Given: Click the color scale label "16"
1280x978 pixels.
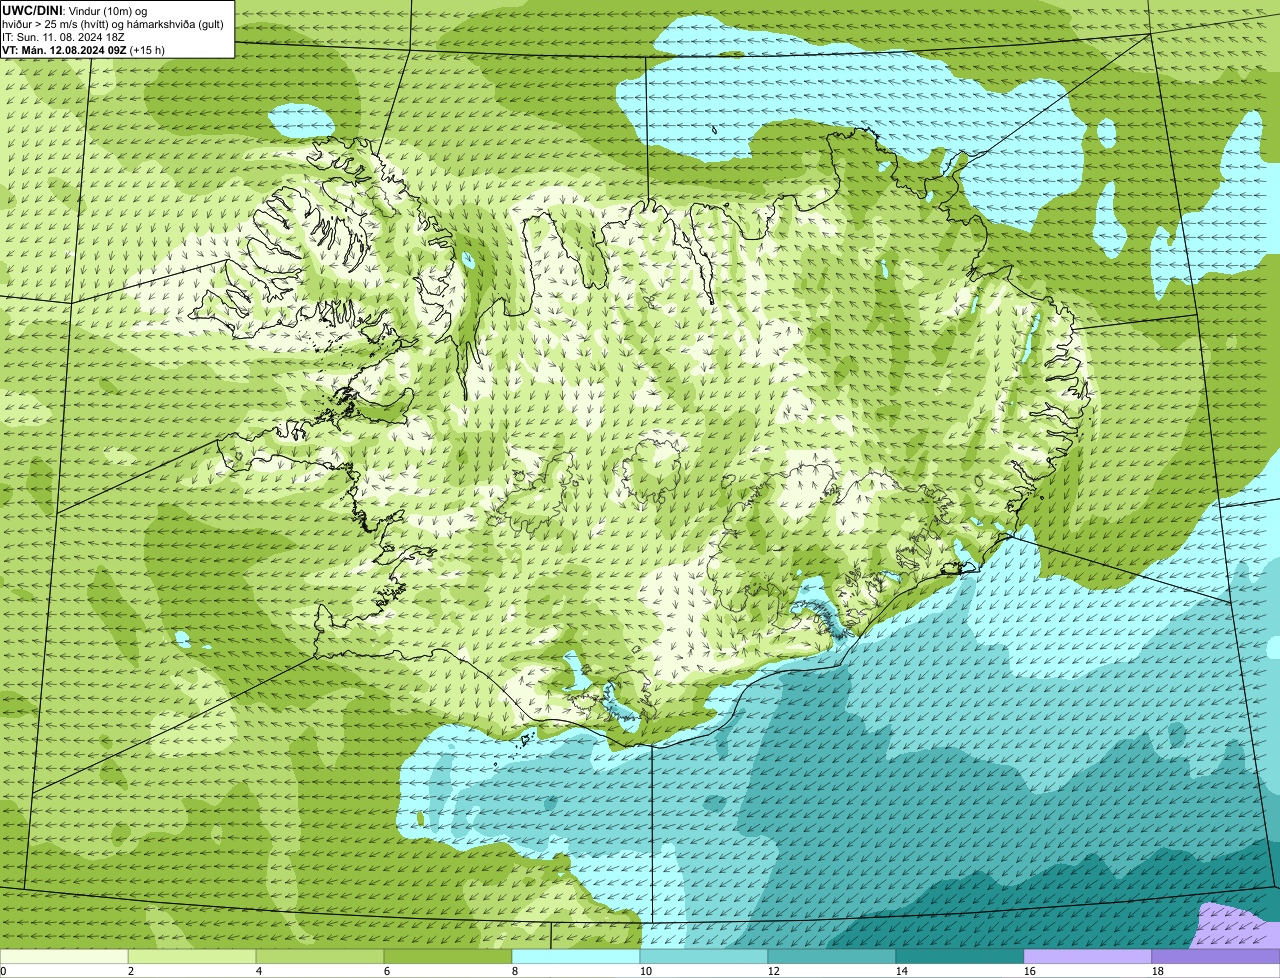Looking at the screenshot, I should click(x=1029, y=971).
